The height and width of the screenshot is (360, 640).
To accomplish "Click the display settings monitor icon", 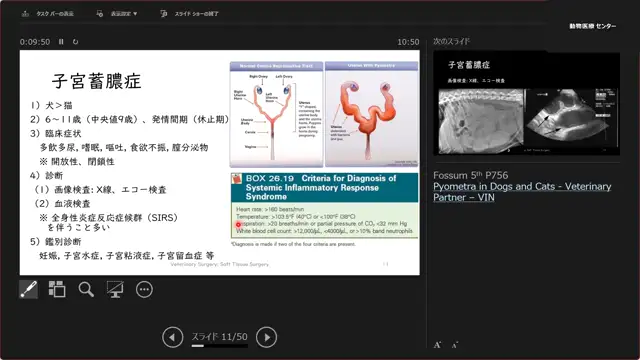I will tap(100, 13).
